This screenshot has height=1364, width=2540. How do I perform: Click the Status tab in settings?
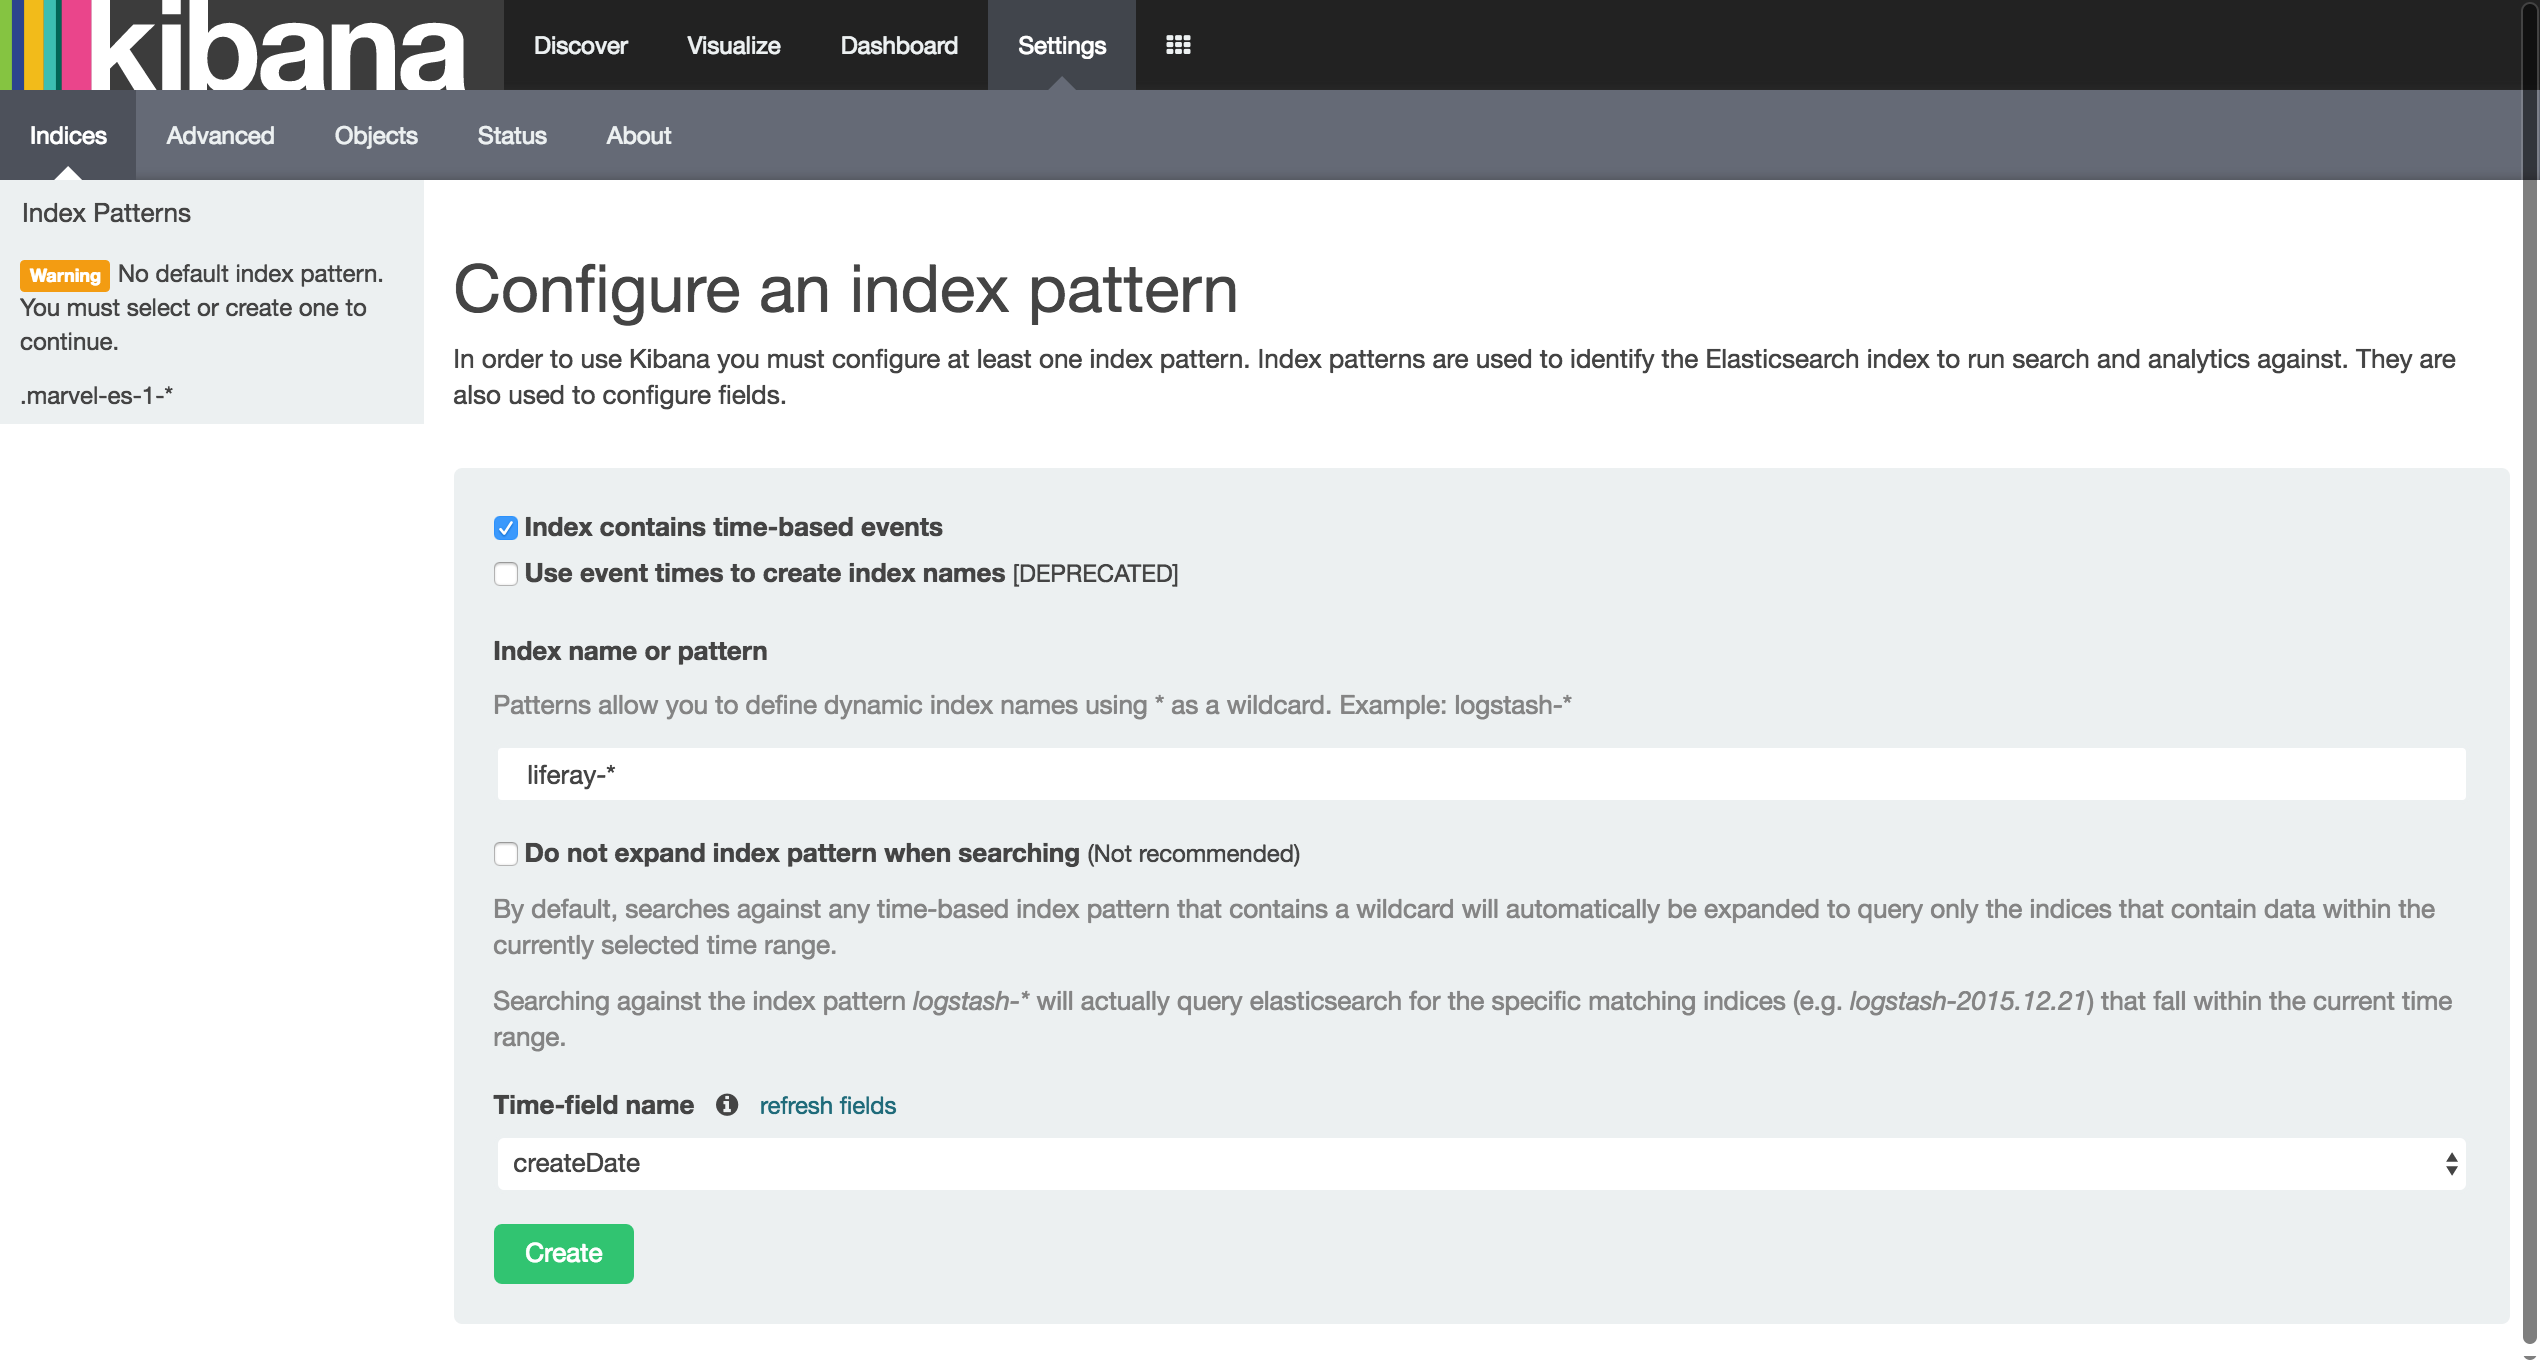point(511,134)
